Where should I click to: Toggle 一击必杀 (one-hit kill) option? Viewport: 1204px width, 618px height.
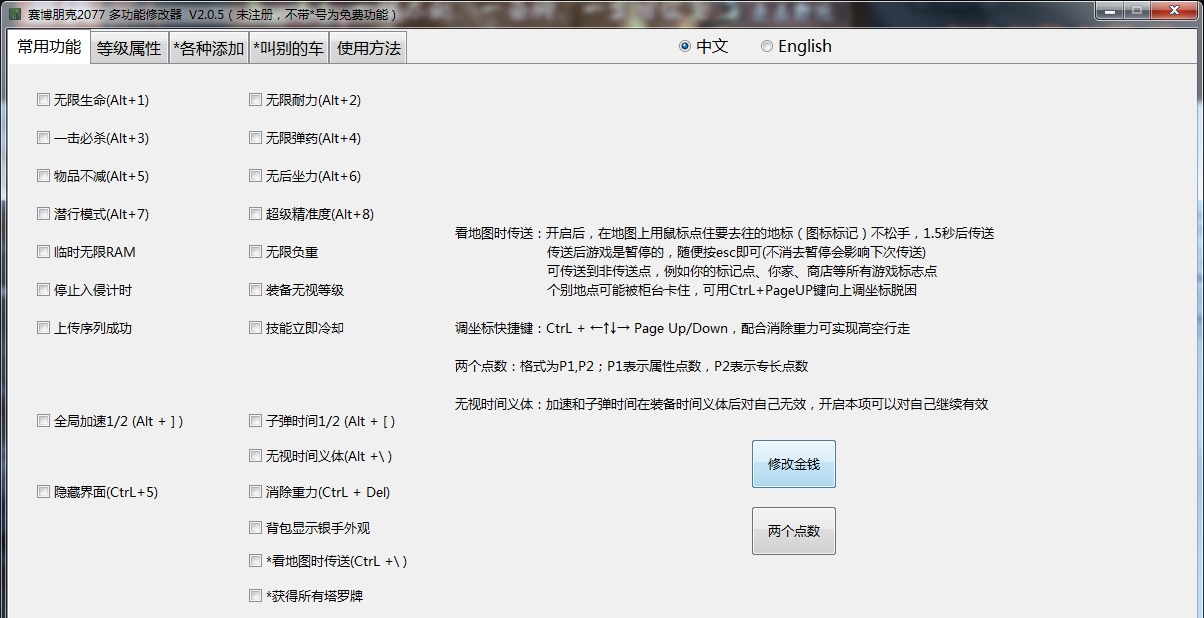[43, 138]
